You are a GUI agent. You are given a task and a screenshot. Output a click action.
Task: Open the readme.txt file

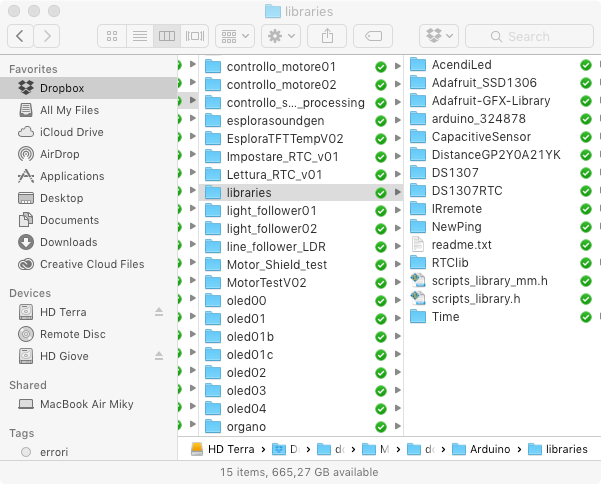[x=461, y=244]
